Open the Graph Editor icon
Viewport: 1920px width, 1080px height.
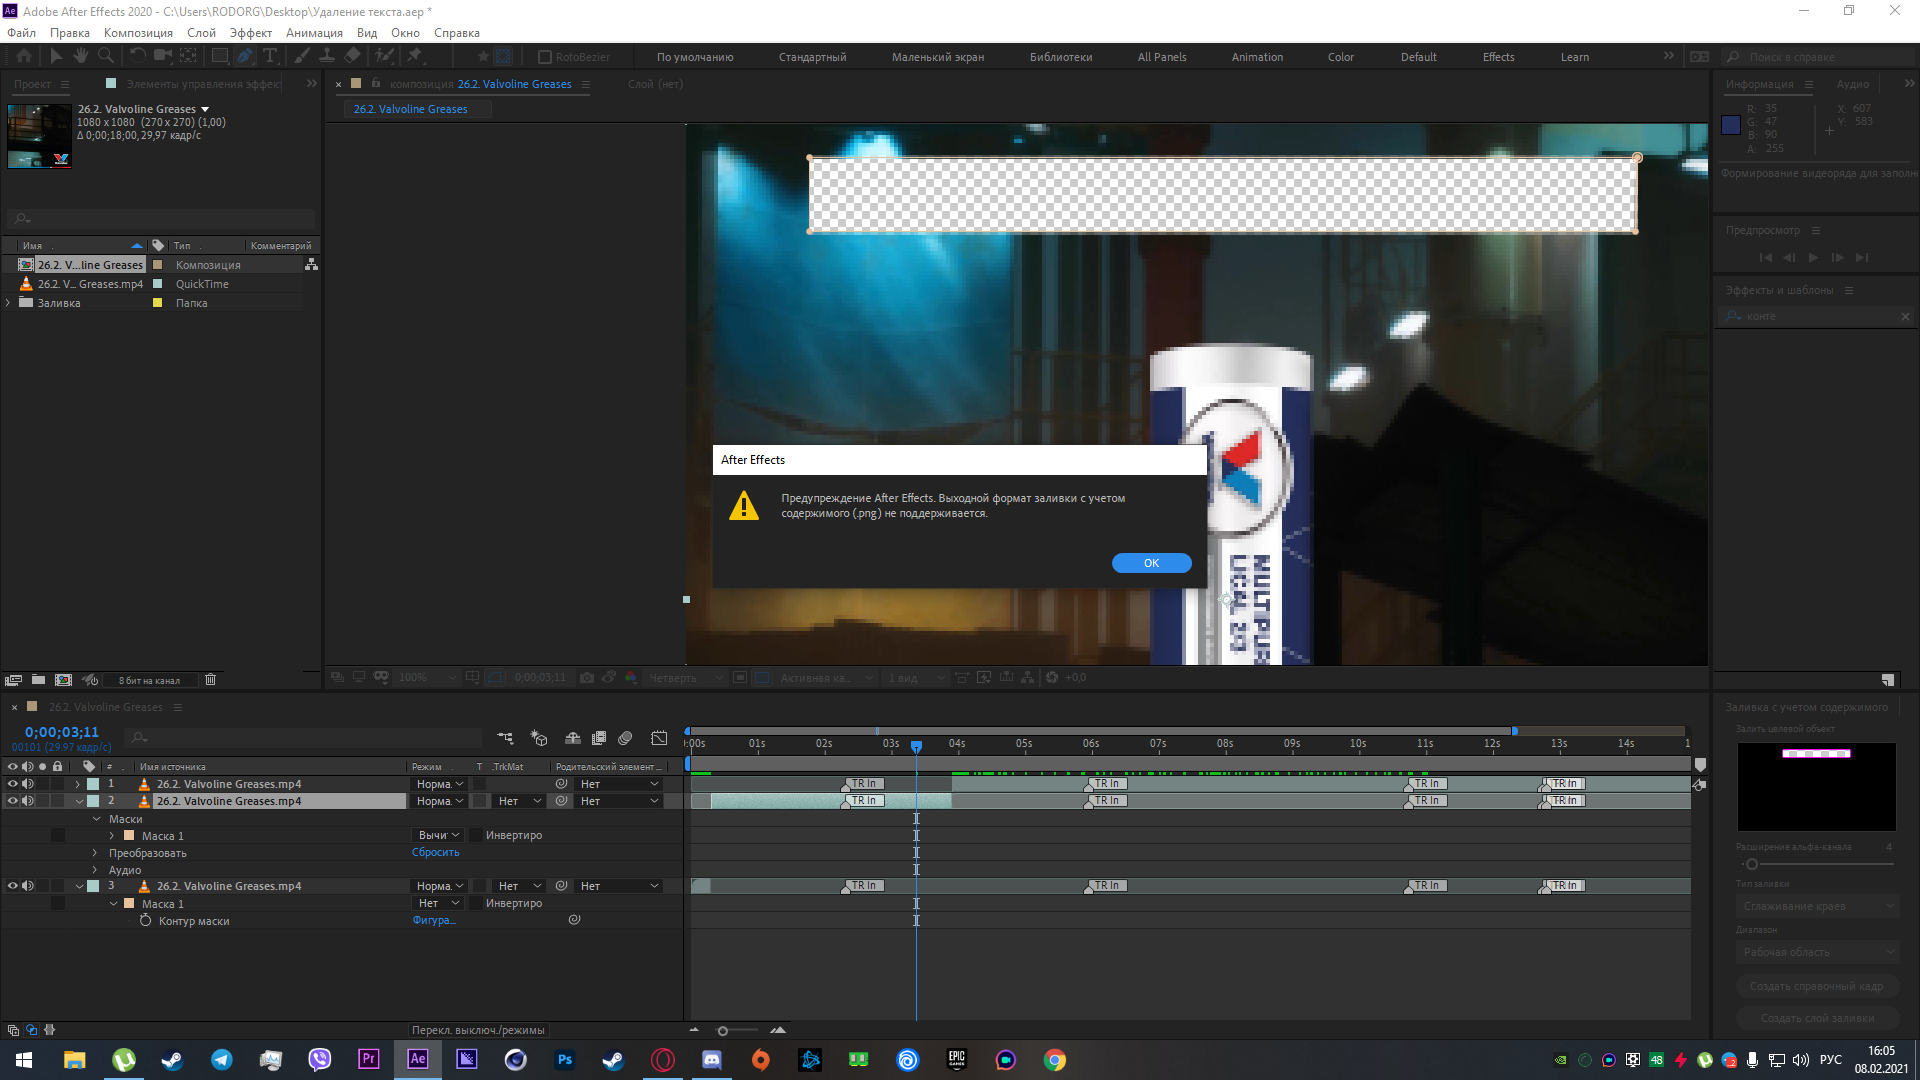(659, 738)
